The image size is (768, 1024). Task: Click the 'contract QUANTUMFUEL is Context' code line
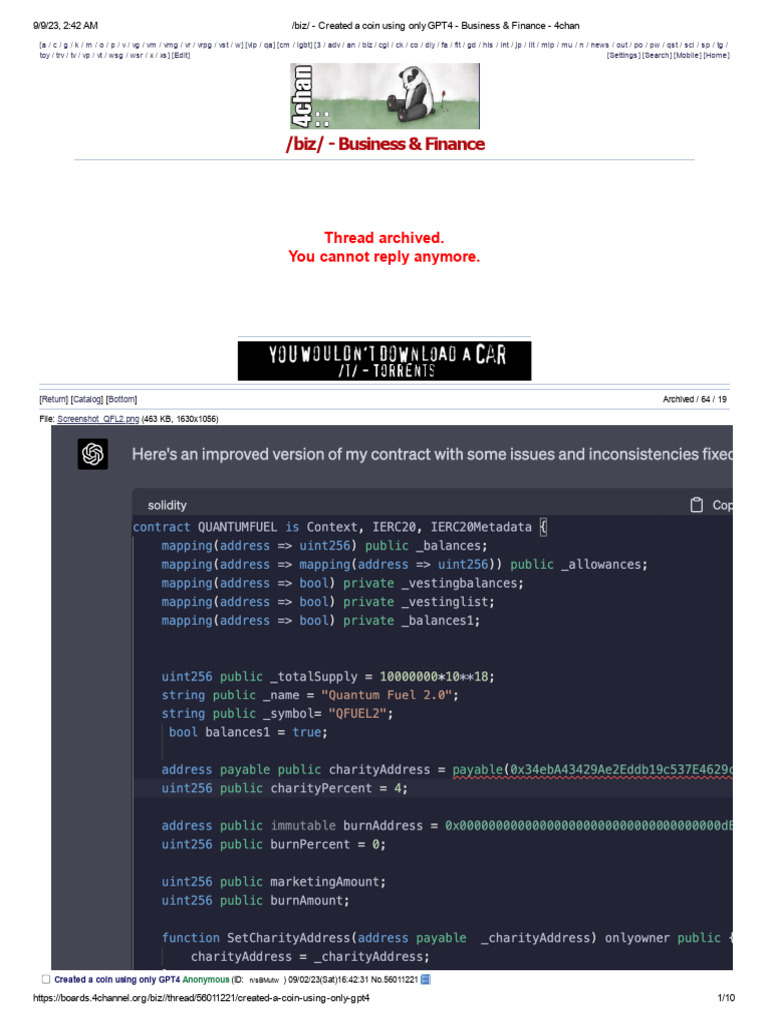click(x=340, y=527)
